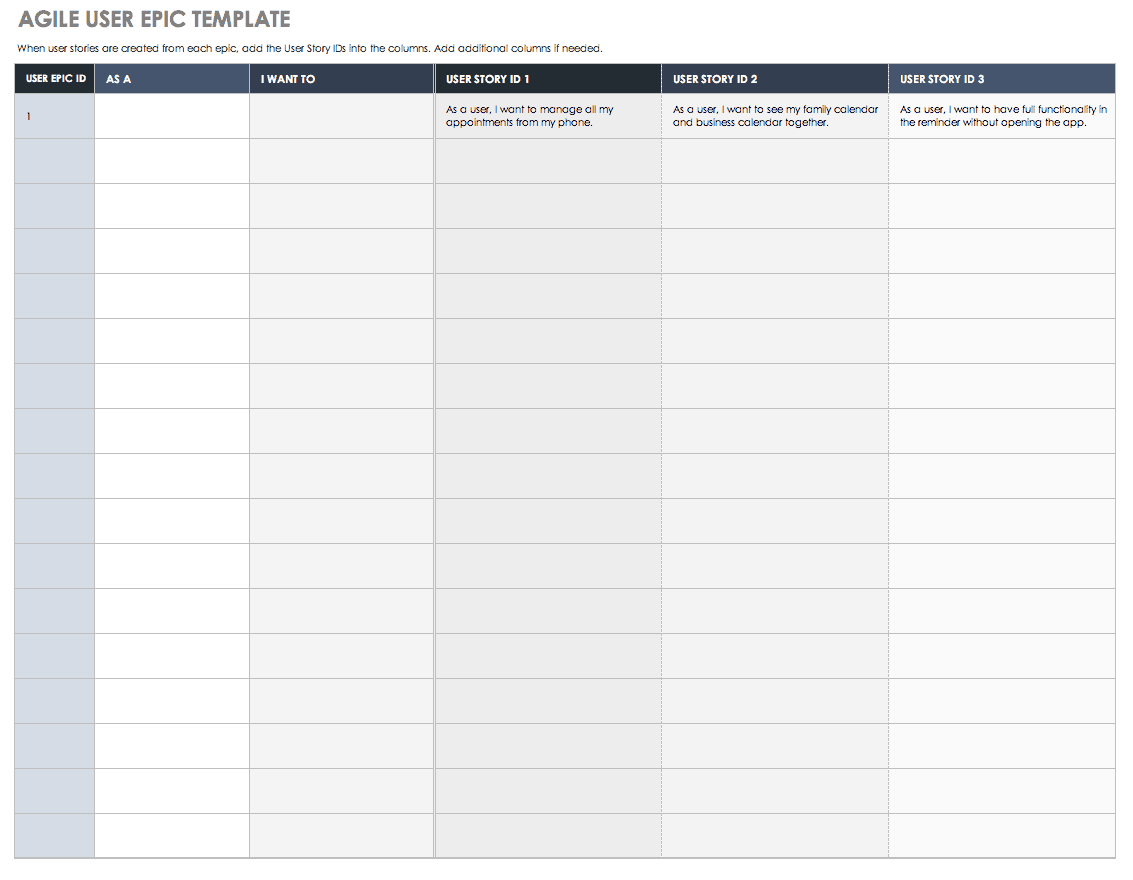This screenshot has width=1133, height=880.
Task: Click the I WANT TO column header
Action: point(341,79)
